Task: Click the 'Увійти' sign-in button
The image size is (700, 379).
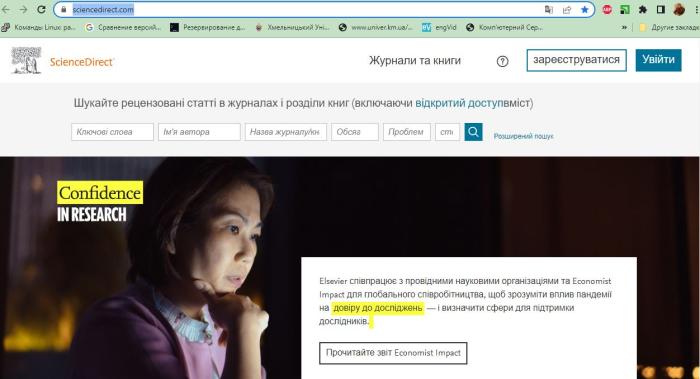Action: (x=658, y=60)
